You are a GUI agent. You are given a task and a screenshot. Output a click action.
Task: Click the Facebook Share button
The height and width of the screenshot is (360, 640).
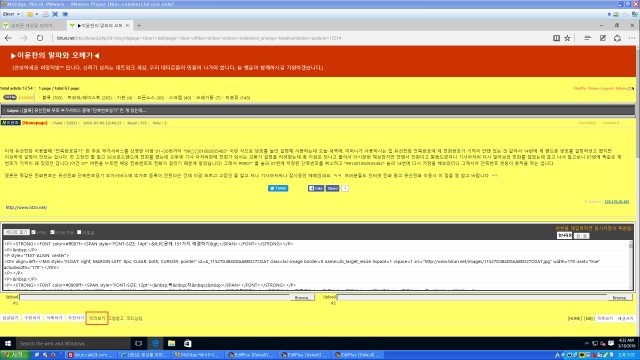(332, 188)
